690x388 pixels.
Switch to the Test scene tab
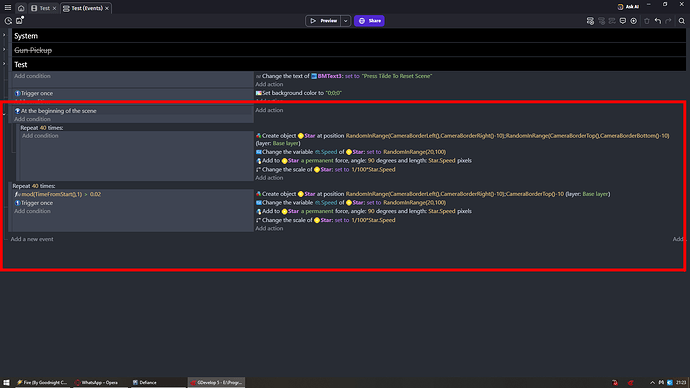[42, 8]
